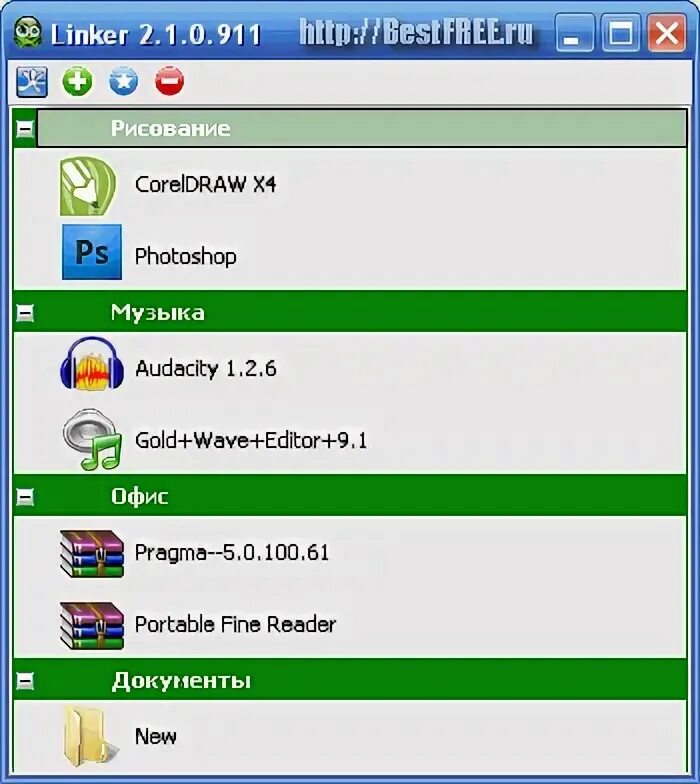Collapse the Музыка group

coord(25,313)
